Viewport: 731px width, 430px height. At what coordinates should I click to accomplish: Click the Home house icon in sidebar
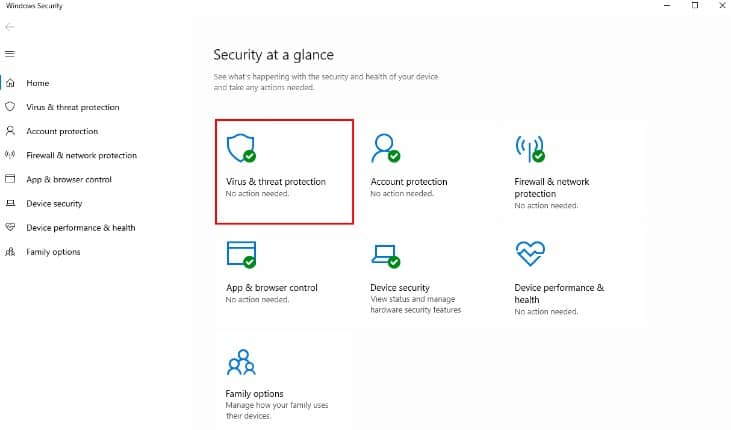click(x=10, y=83)
